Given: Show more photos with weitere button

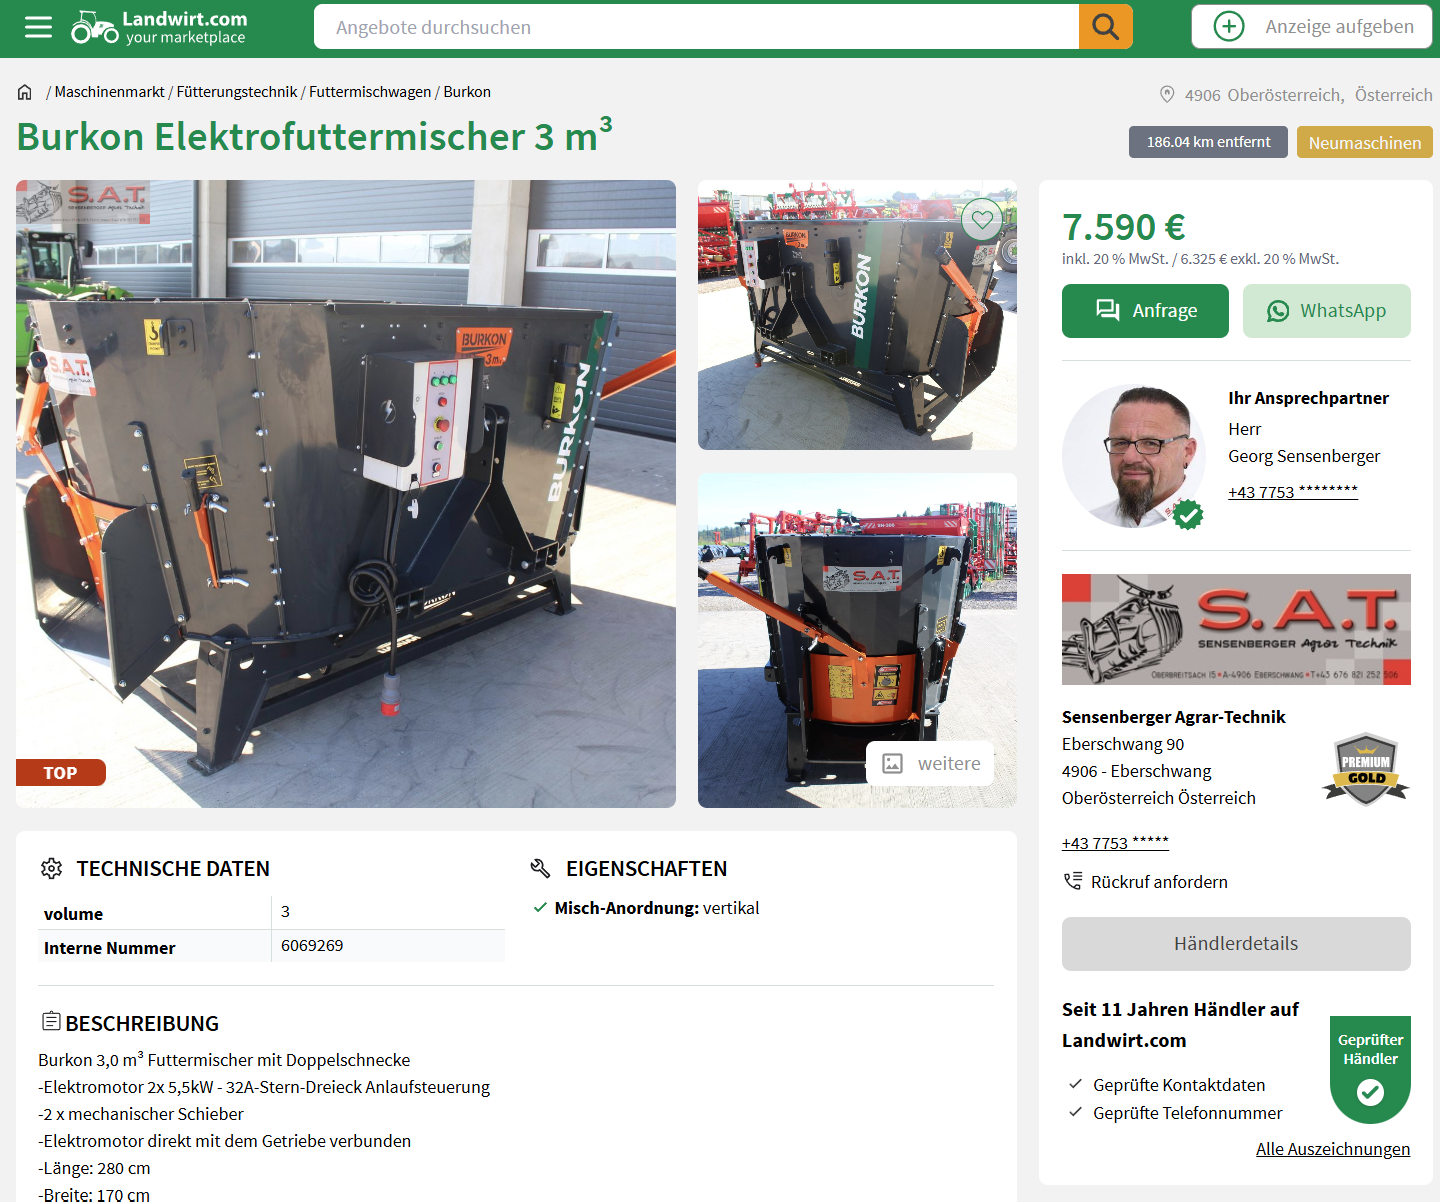Looking at the screenshot, I should point(930,764).
